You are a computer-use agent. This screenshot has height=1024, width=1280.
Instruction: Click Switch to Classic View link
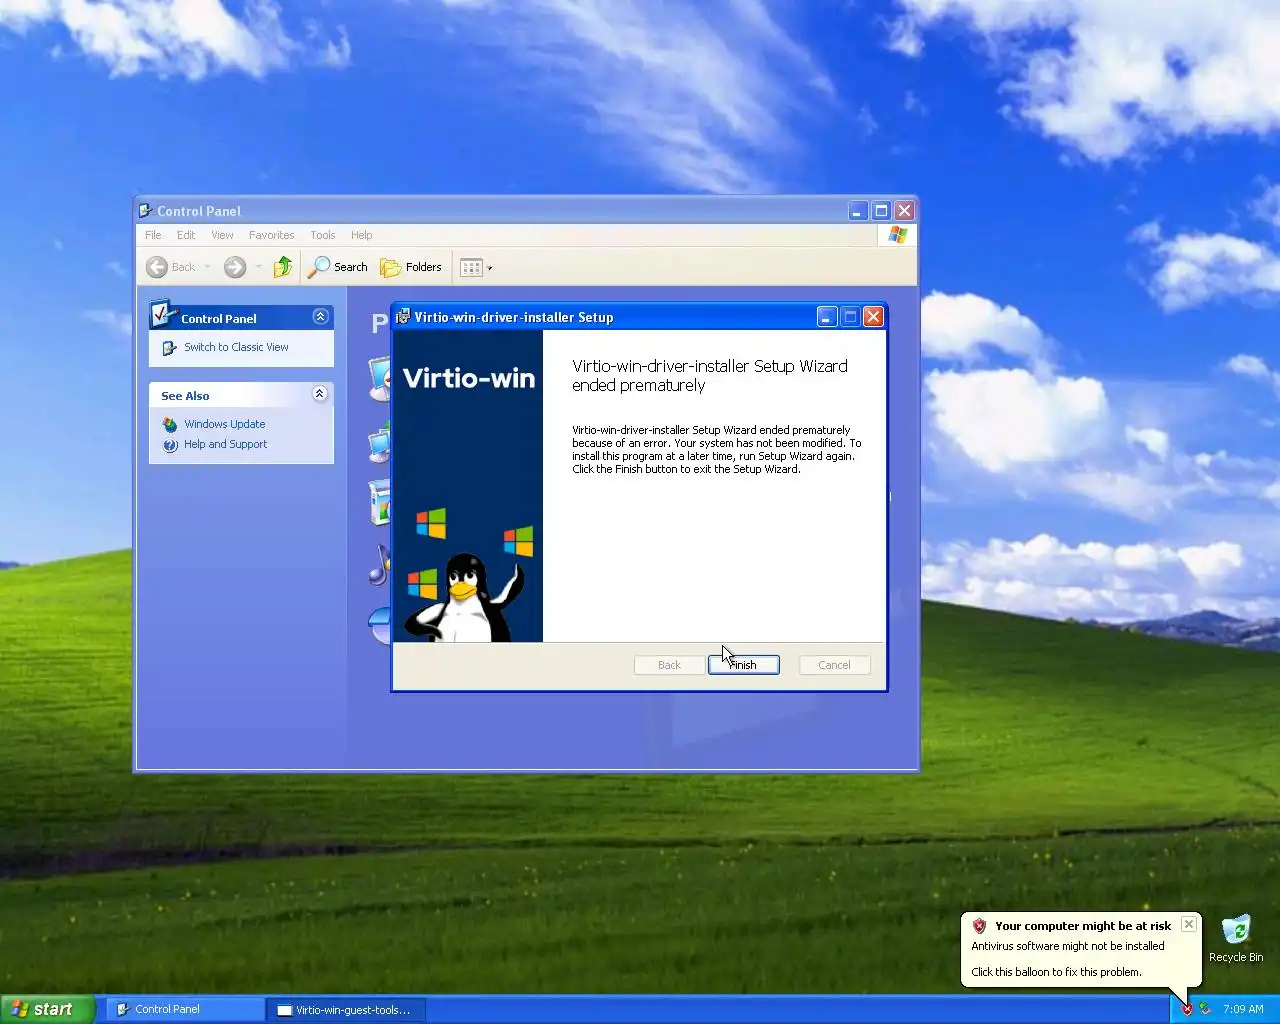pyautogui.click(x=236, y=347)
